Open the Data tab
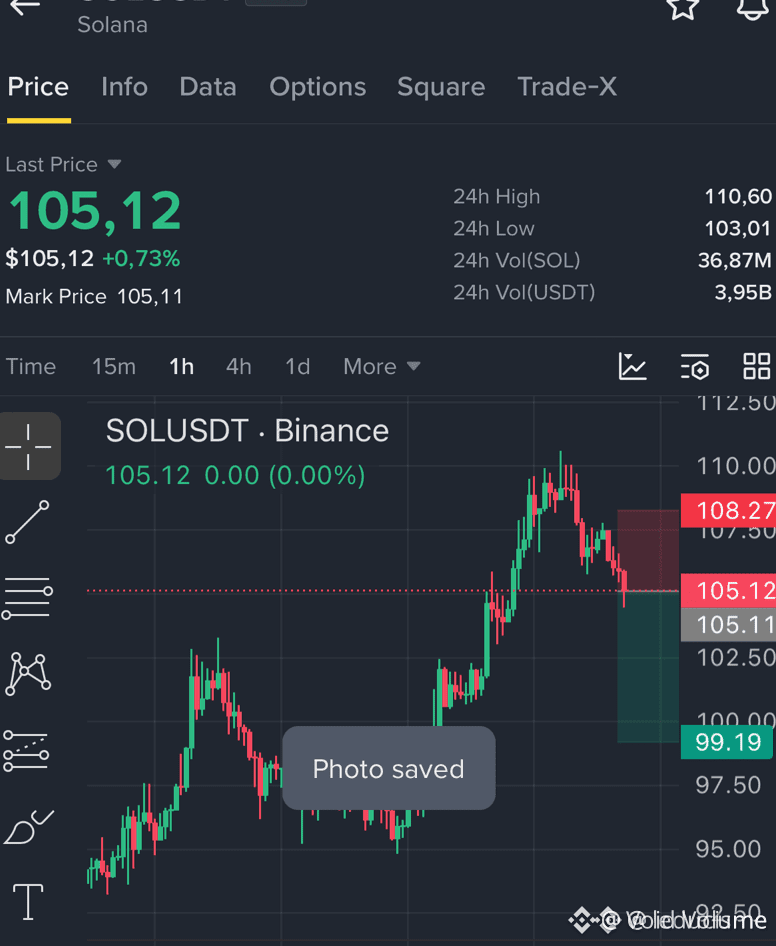Screen dimensions: 776x946 [x=208, y=87]
